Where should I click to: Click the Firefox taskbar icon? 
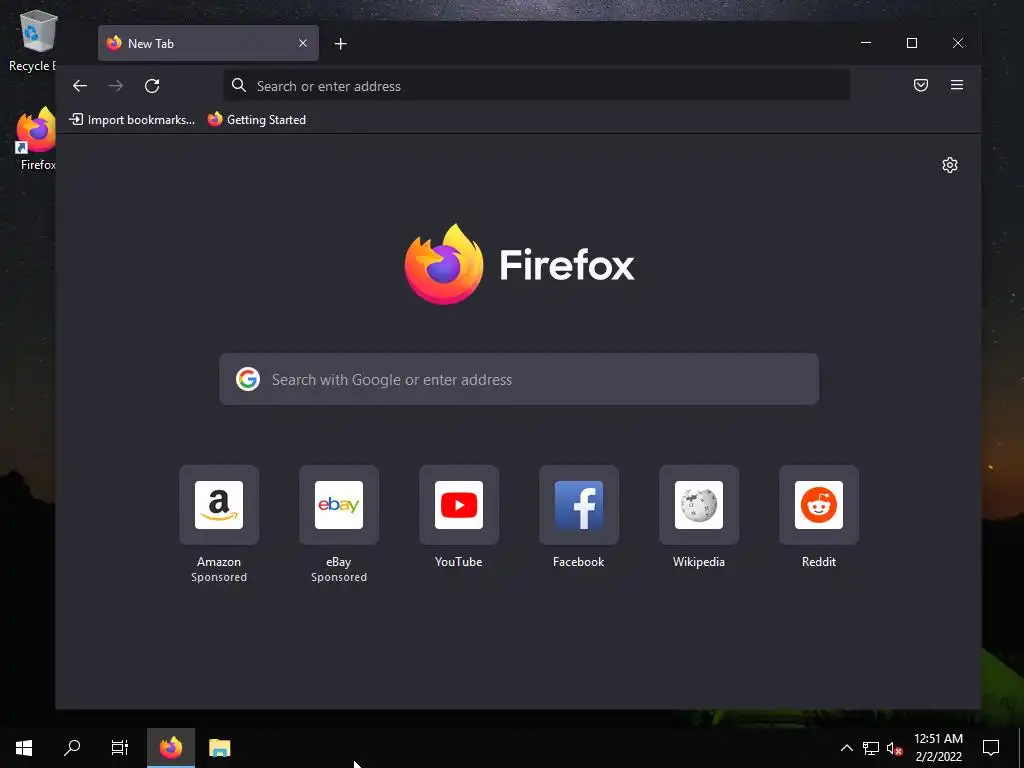(x=171, y=748)
